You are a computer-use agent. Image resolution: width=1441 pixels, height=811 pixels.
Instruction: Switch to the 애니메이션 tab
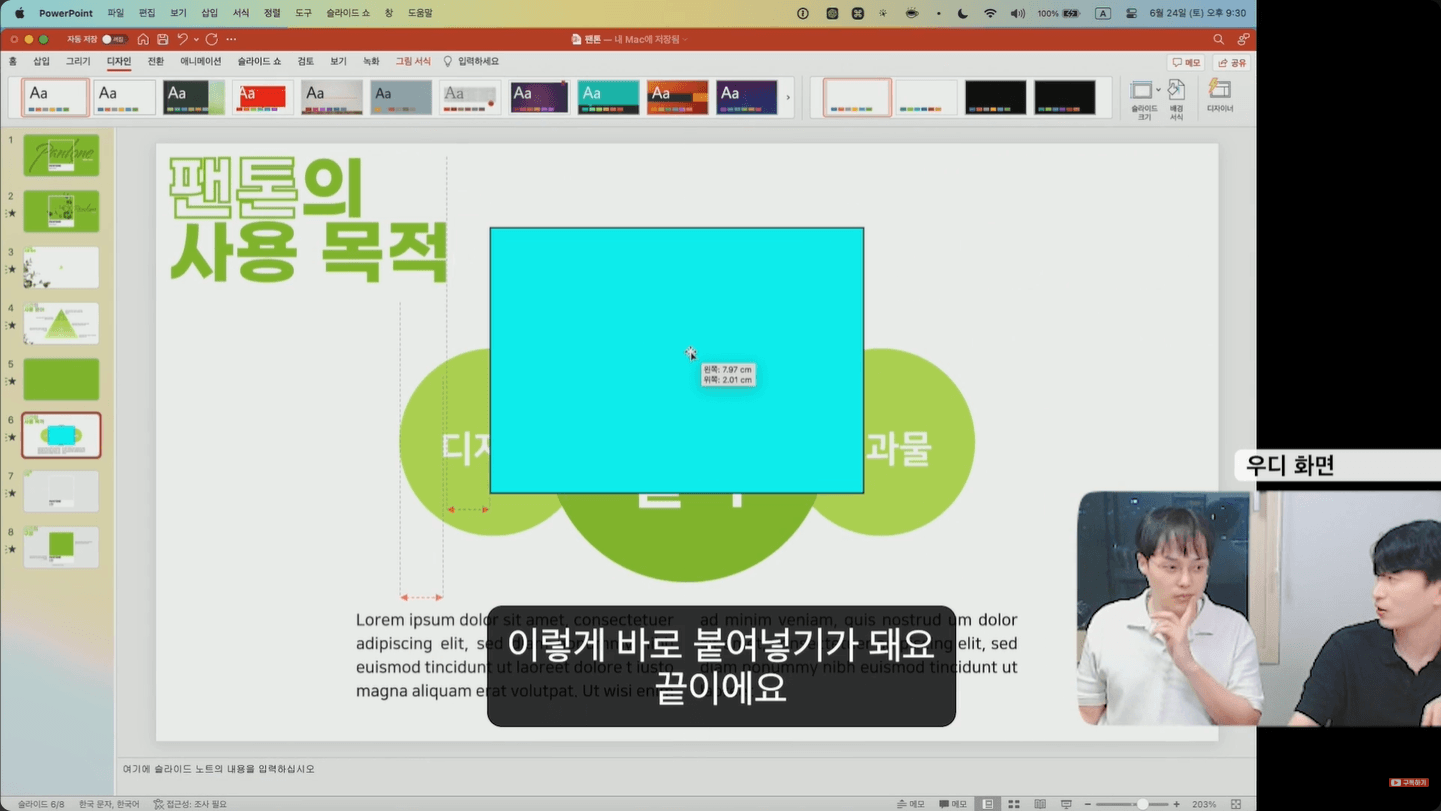click(200, 62)
